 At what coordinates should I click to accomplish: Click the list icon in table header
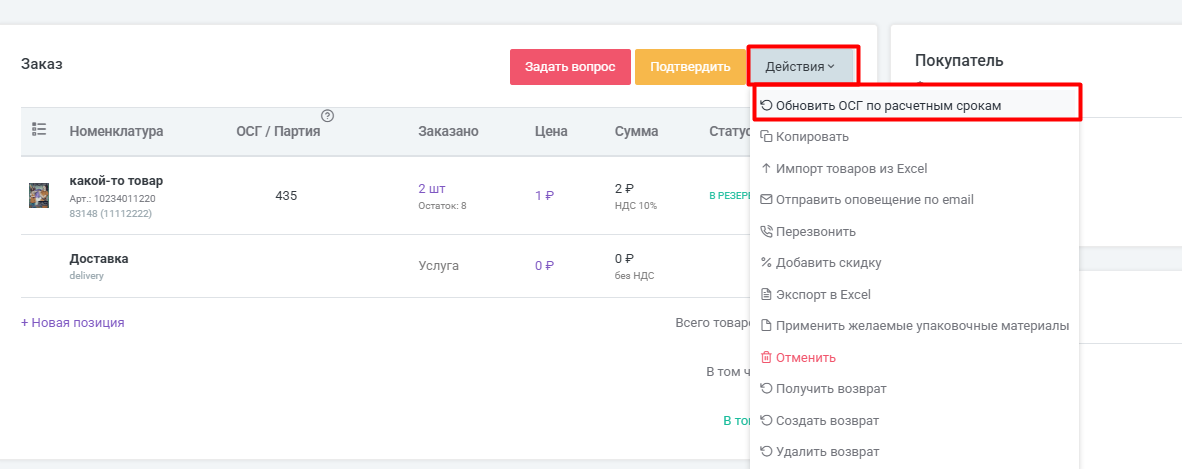(39, 130)
